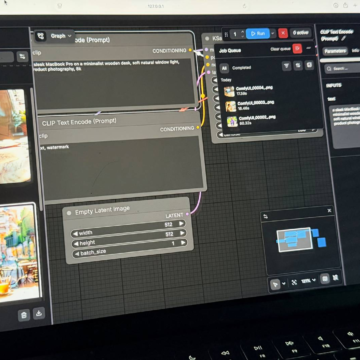Click the Empty Latent Image node title
360x360 pixels.
[102, 211]
